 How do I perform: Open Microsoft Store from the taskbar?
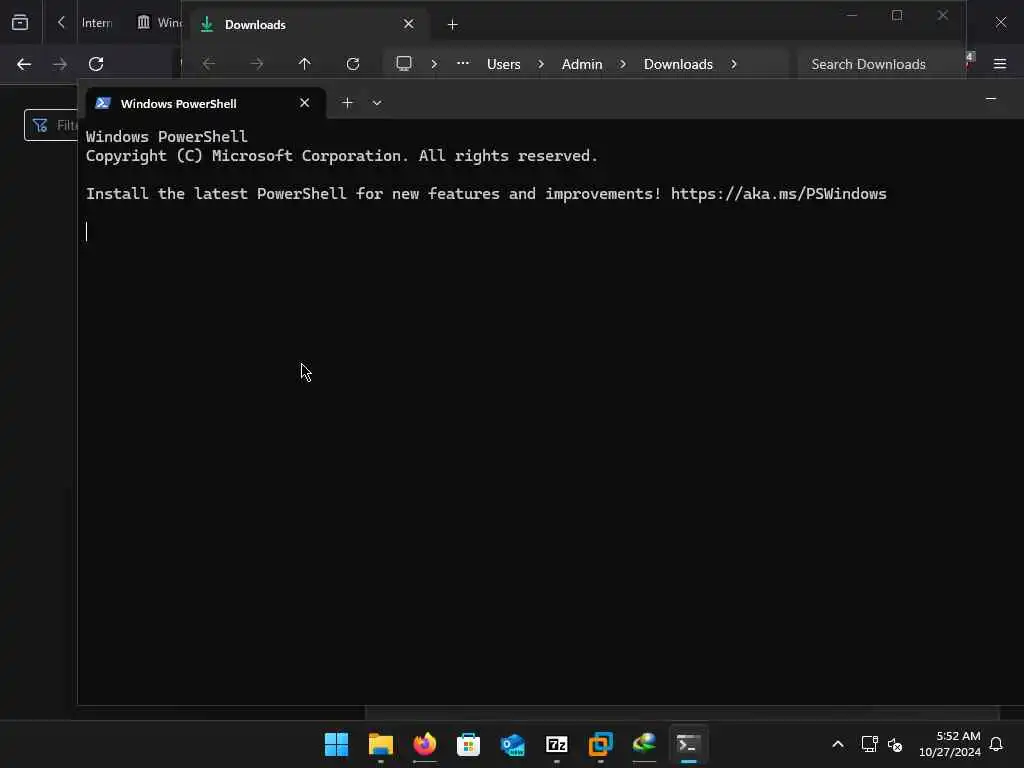point(468,744)
